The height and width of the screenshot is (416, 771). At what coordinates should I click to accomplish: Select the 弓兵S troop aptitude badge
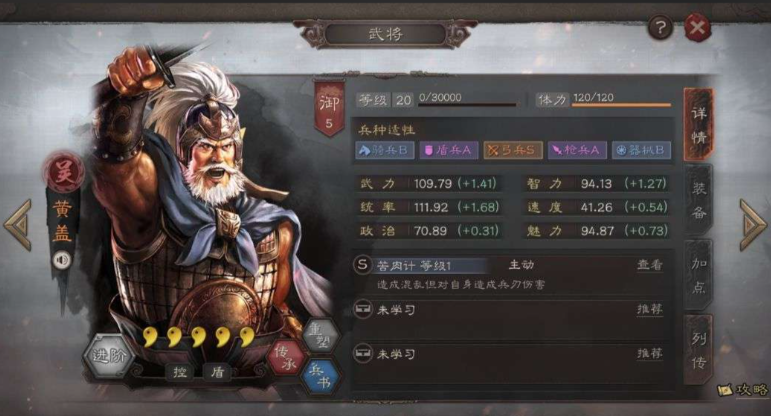click(513, 150)
